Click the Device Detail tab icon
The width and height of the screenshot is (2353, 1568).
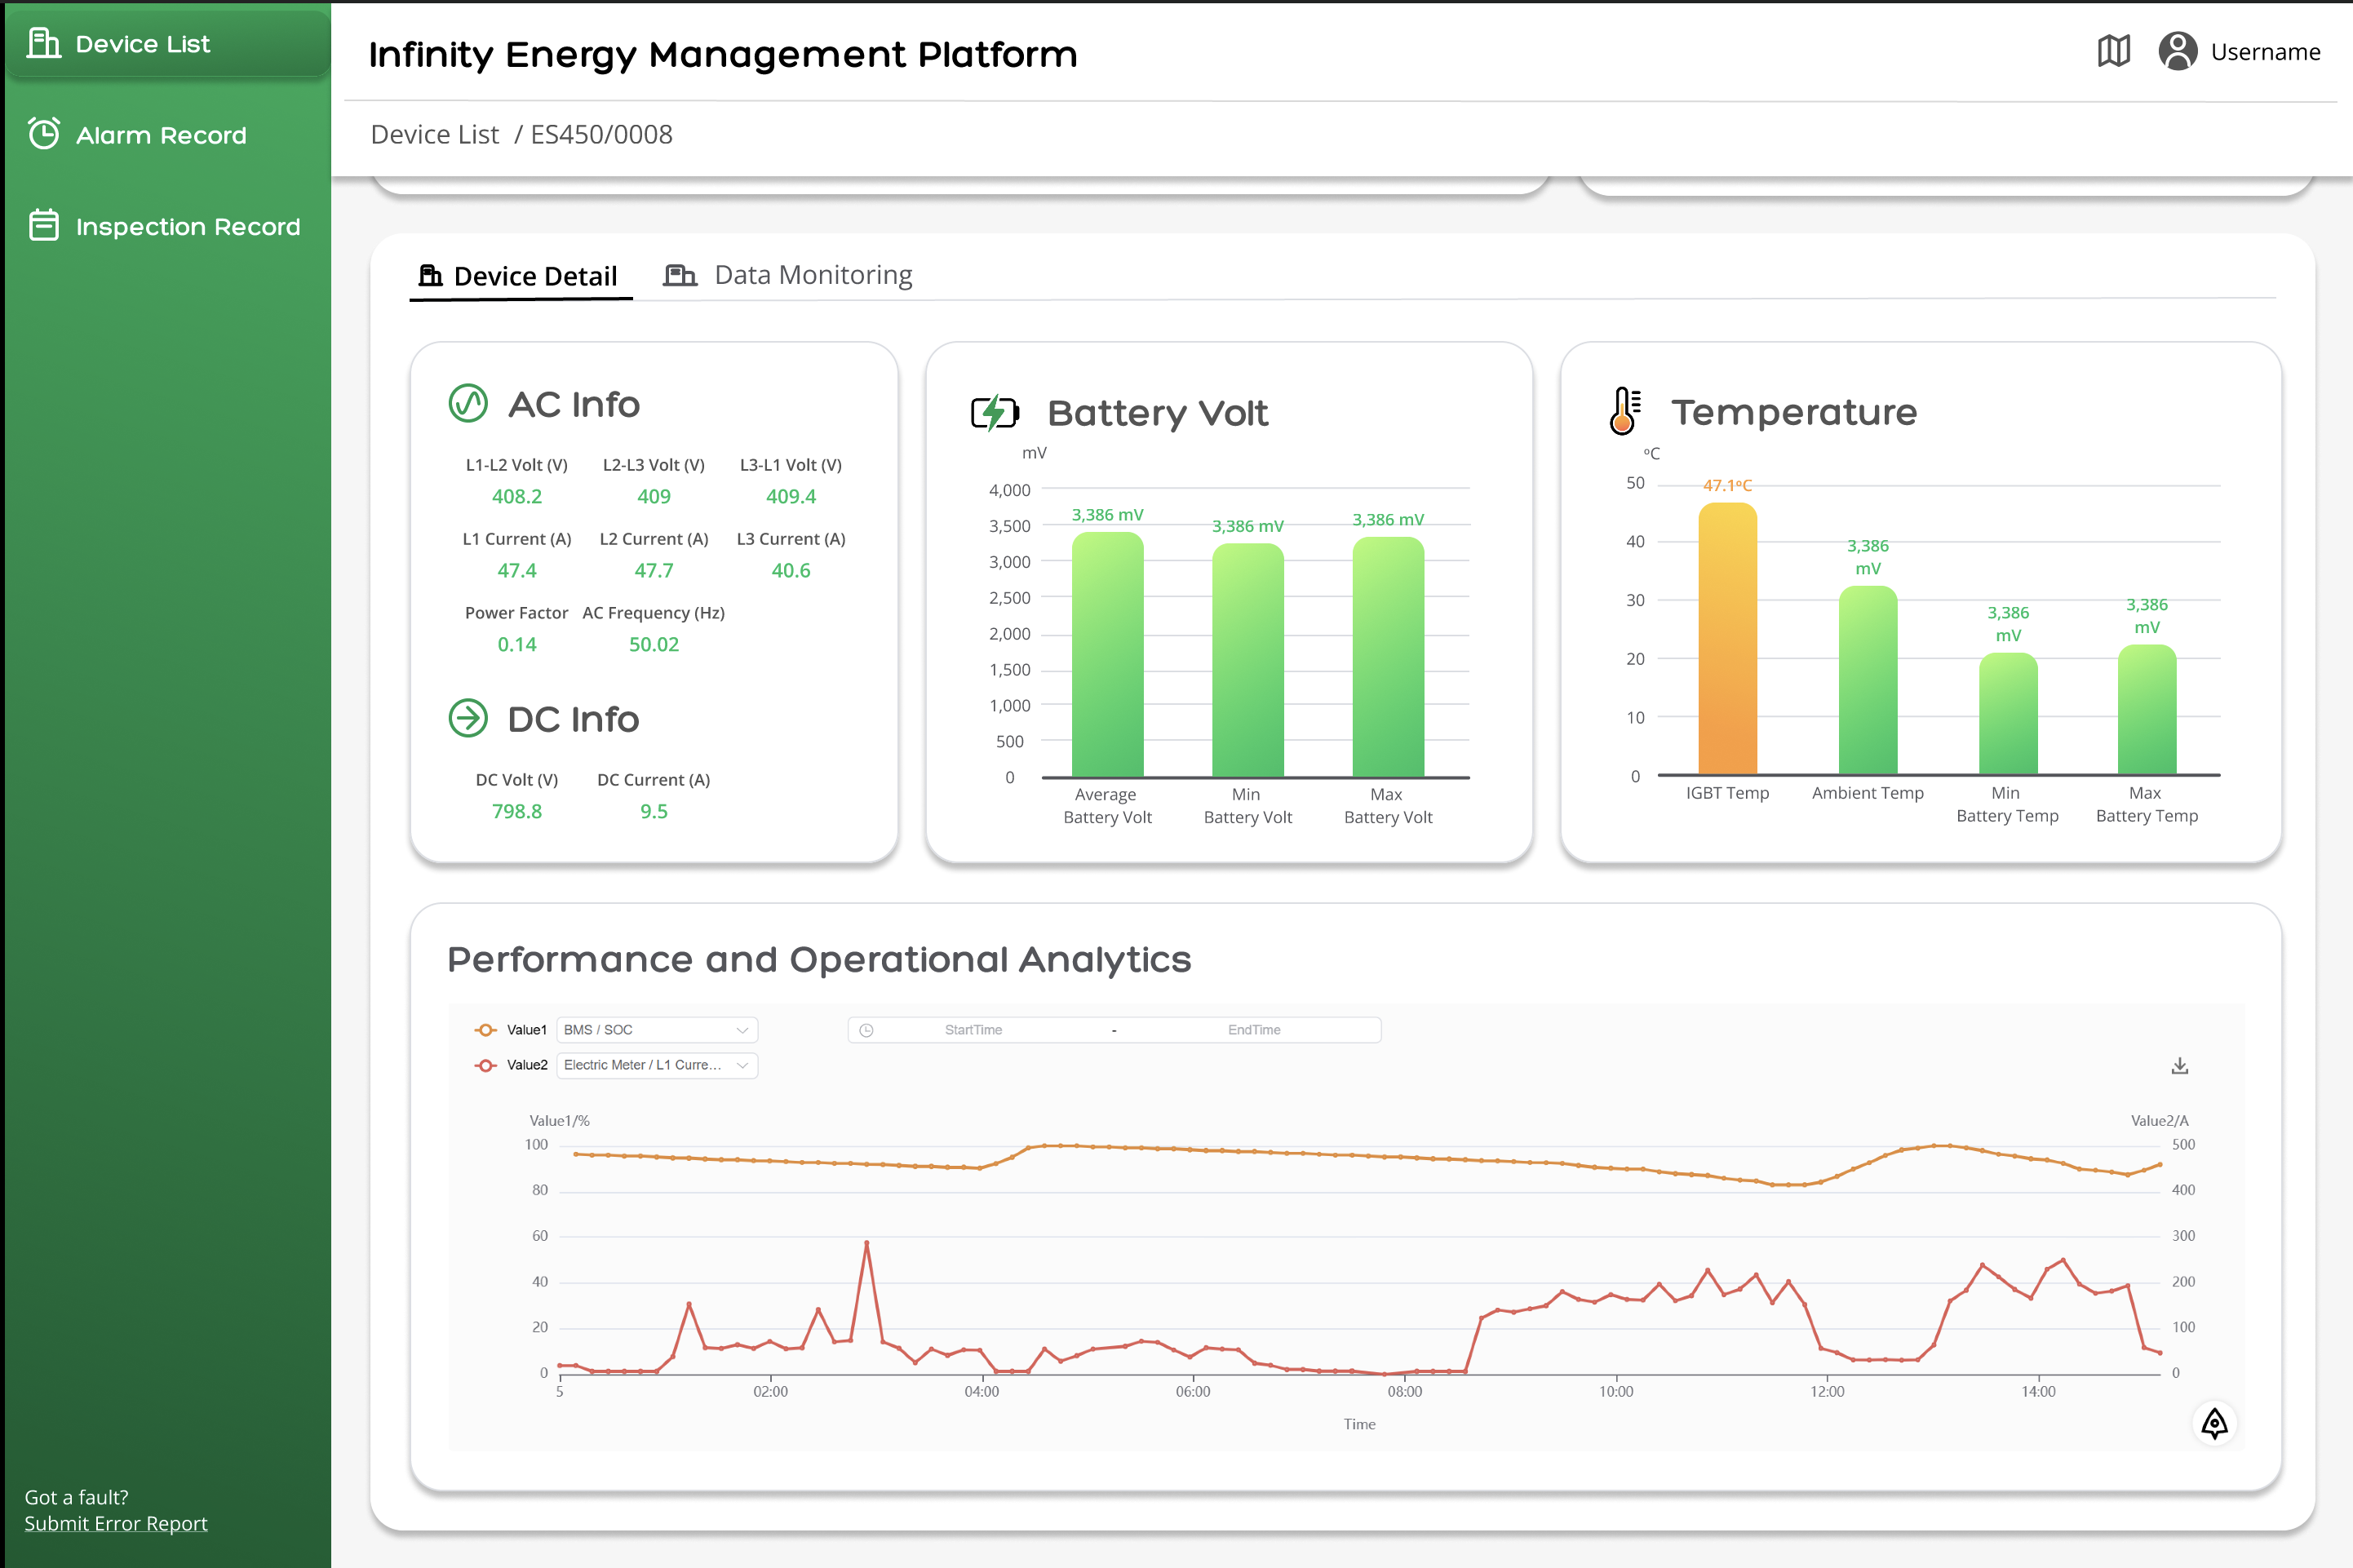point(430,275)
